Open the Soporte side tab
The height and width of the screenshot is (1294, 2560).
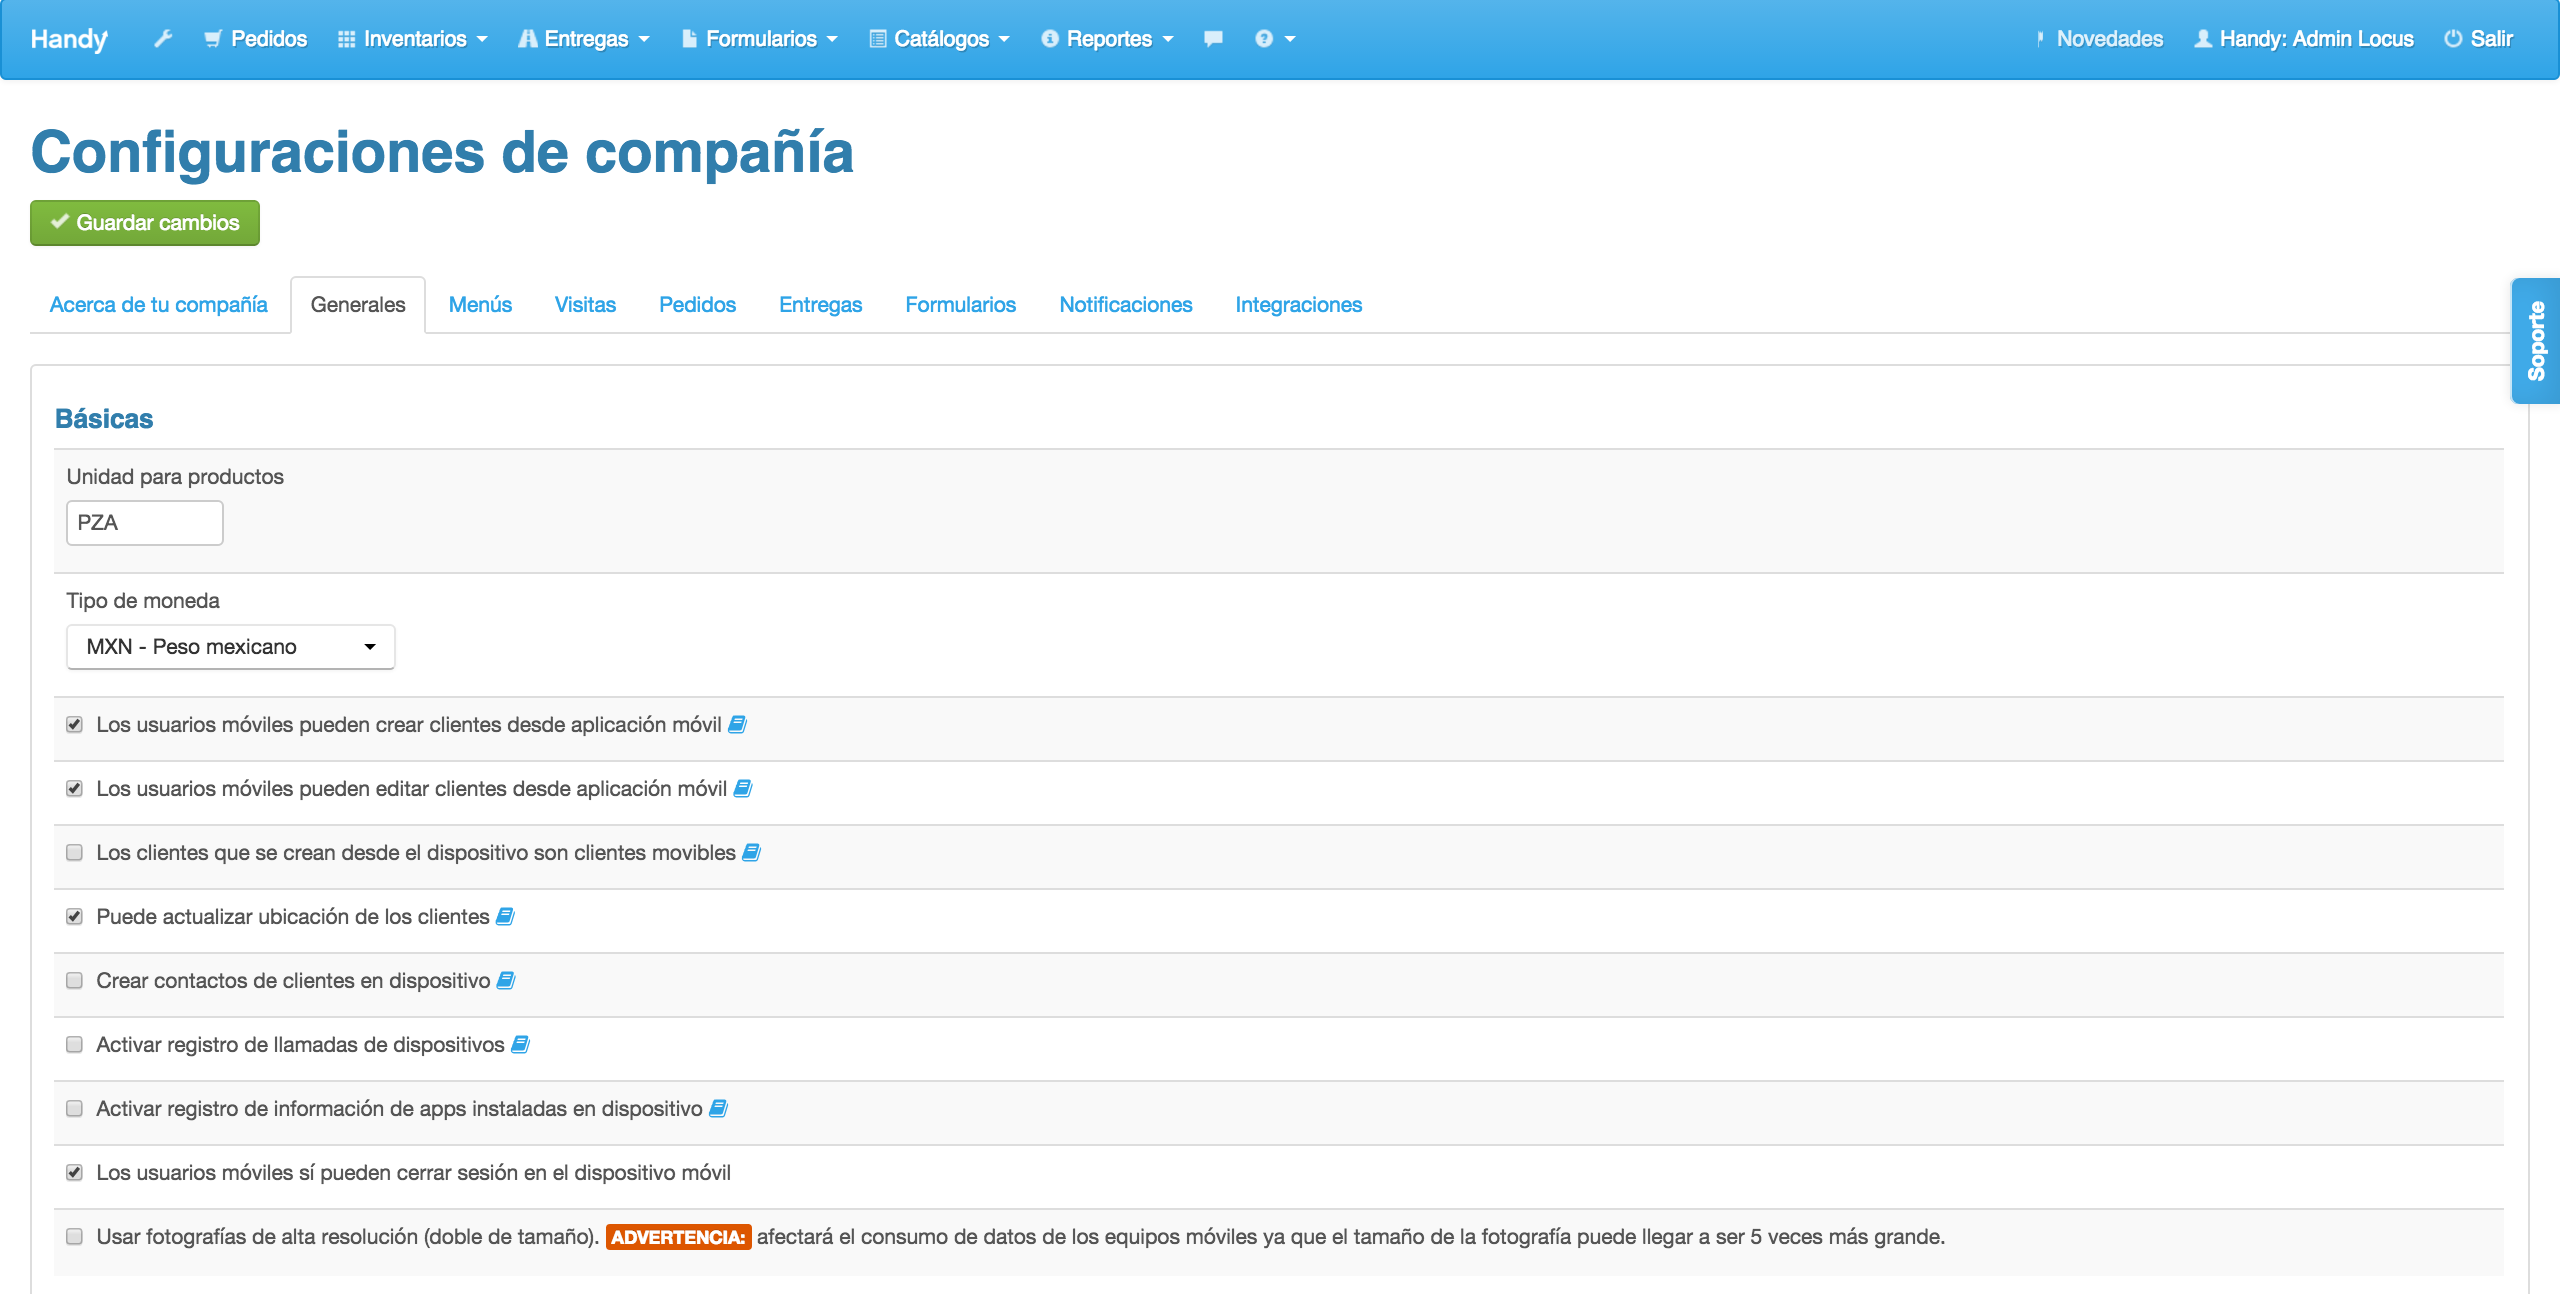point(2536,341)
